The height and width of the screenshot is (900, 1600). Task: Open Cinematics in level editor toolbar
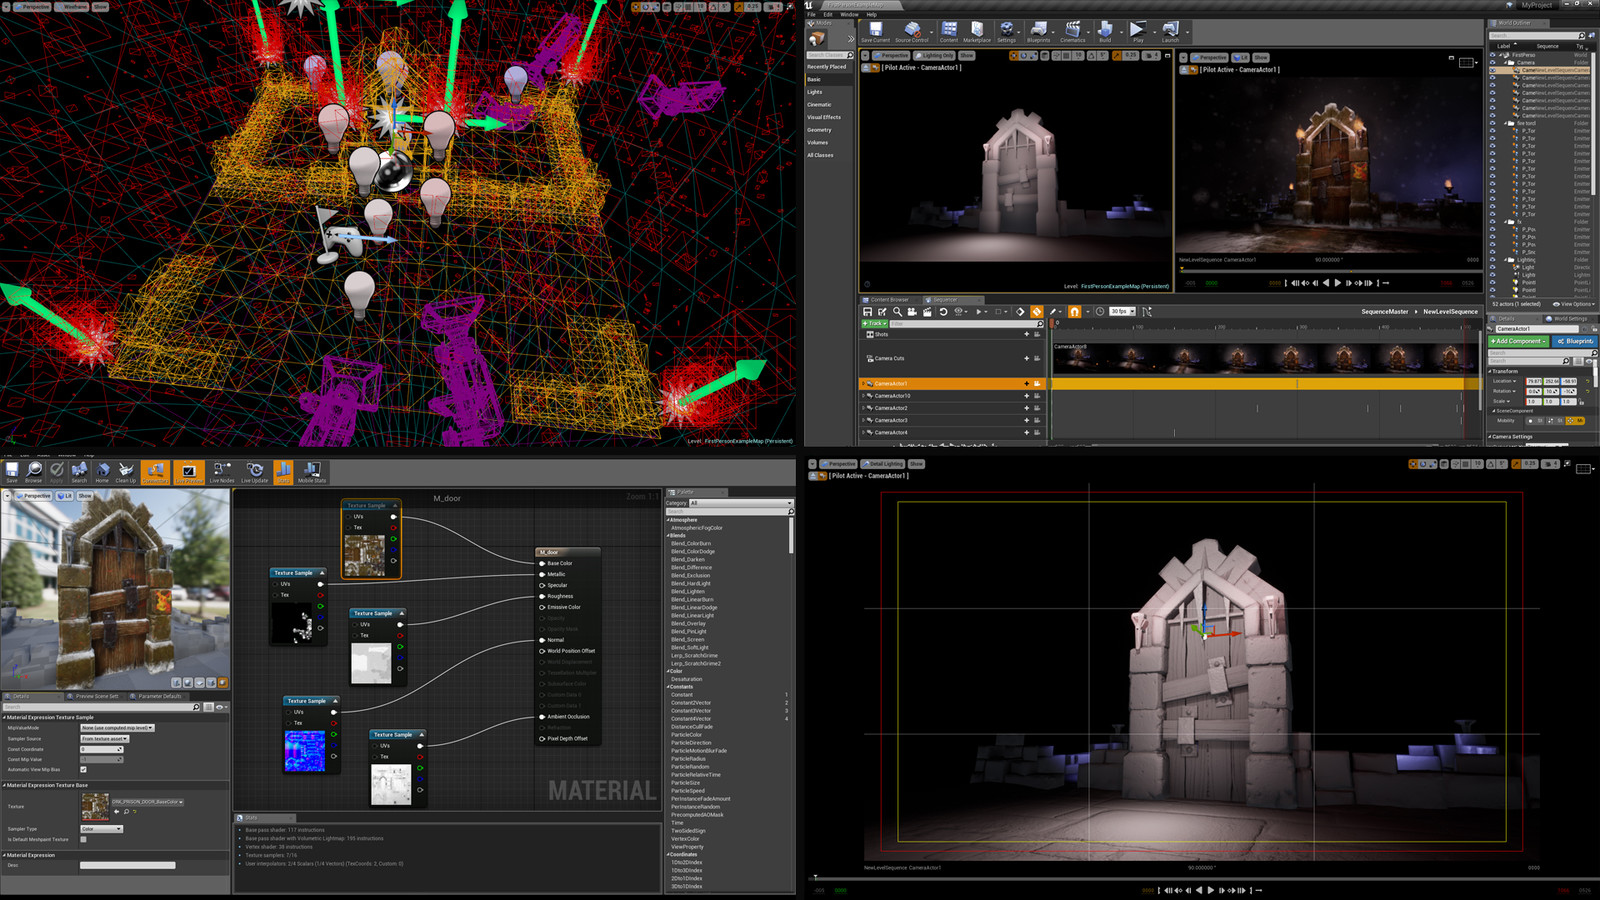click(1072, 33)
